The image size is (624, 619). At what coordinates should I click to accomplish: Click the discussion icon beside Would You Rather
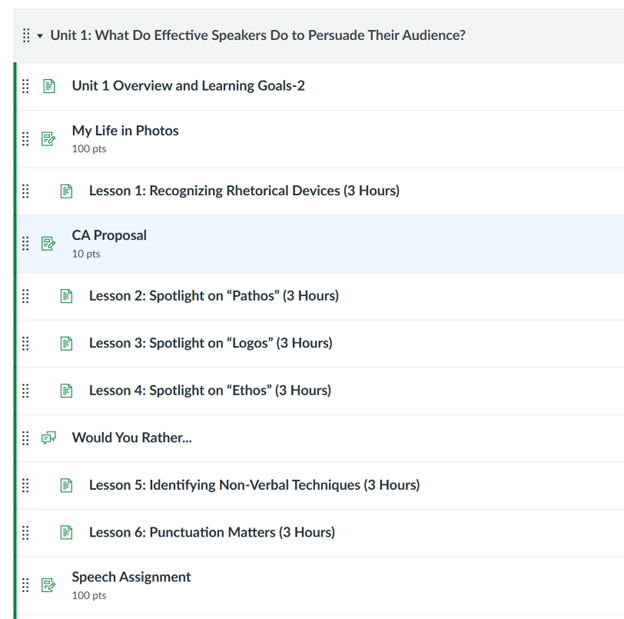click(49, 438)
